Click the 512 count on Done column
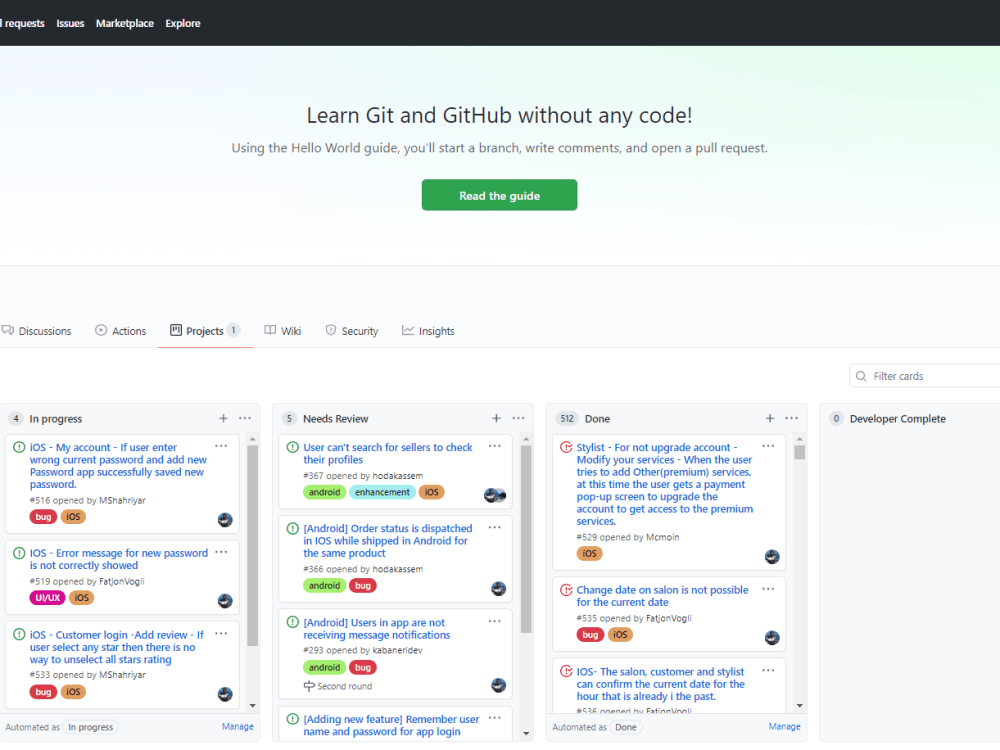This screenshot has width=1000, height=750. click(566, 418)
